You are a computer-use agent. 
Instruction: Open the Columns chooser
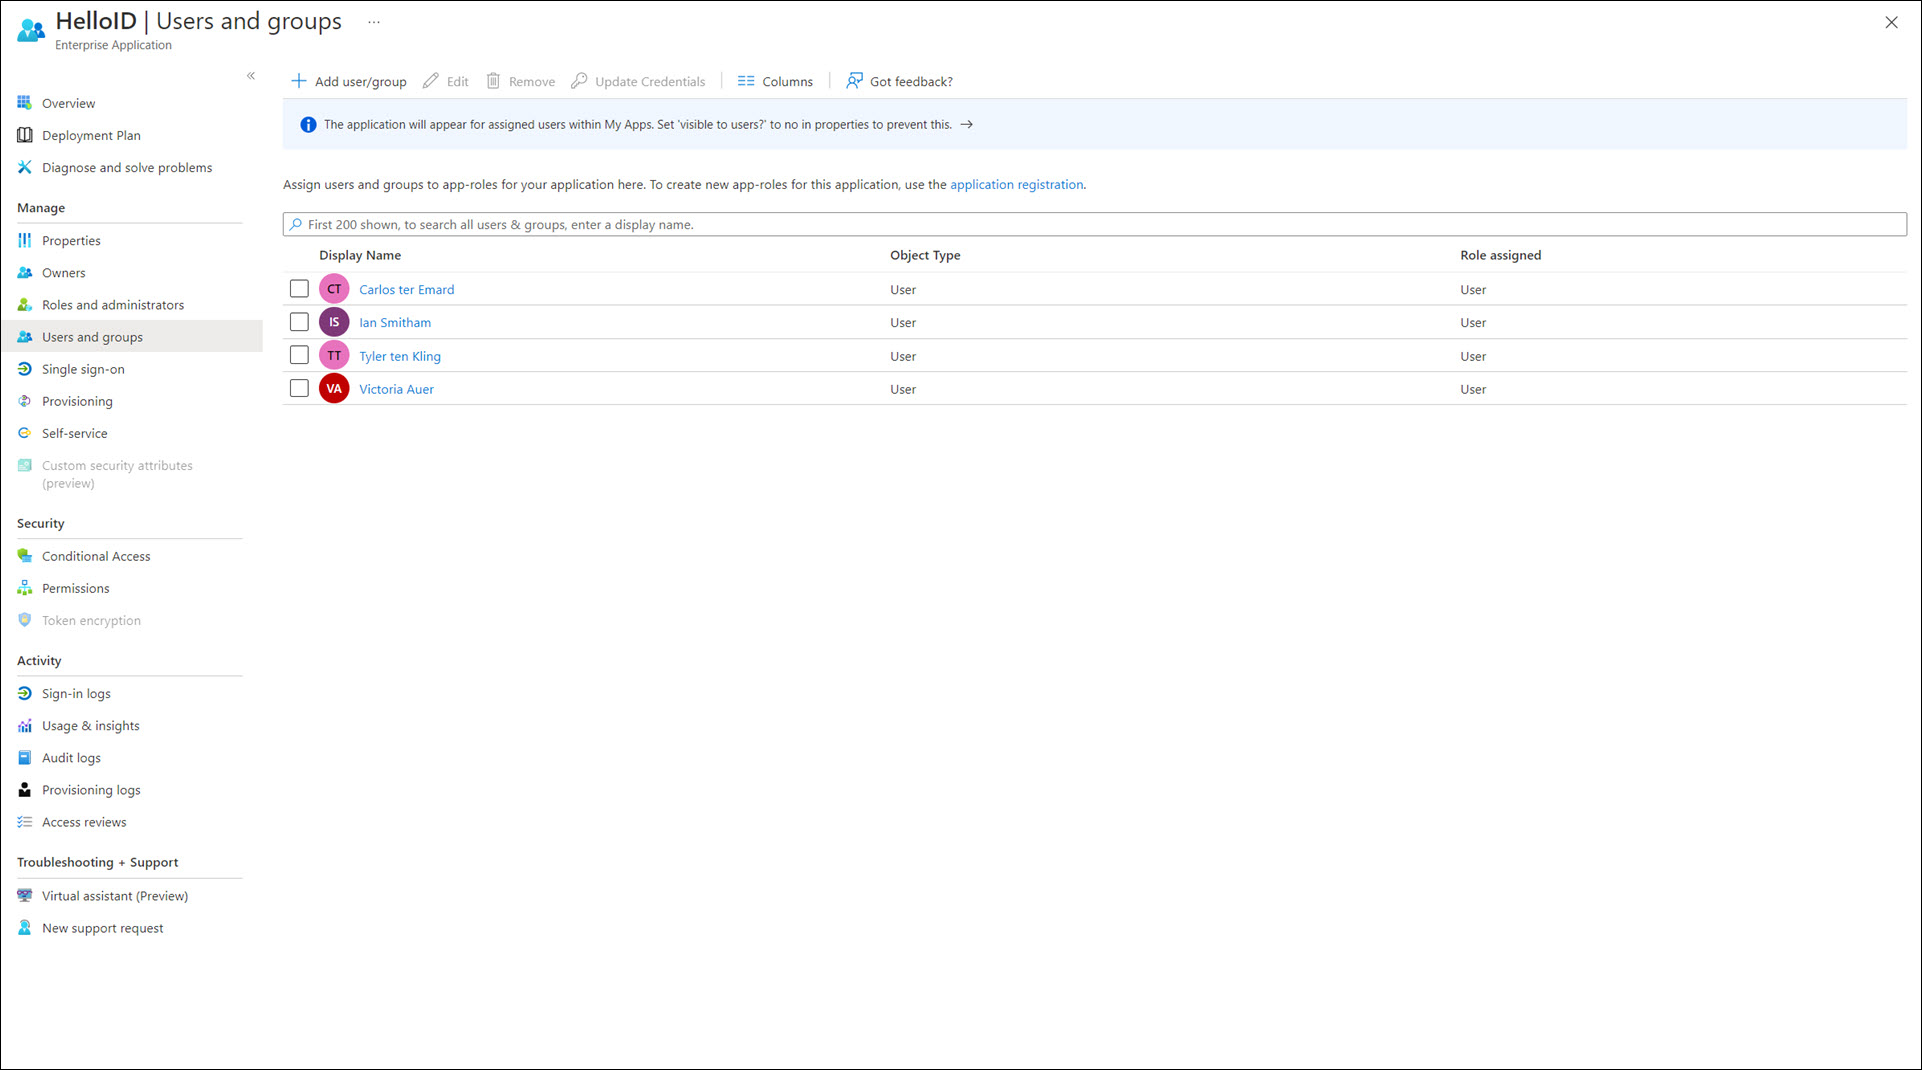coord(775,81)
